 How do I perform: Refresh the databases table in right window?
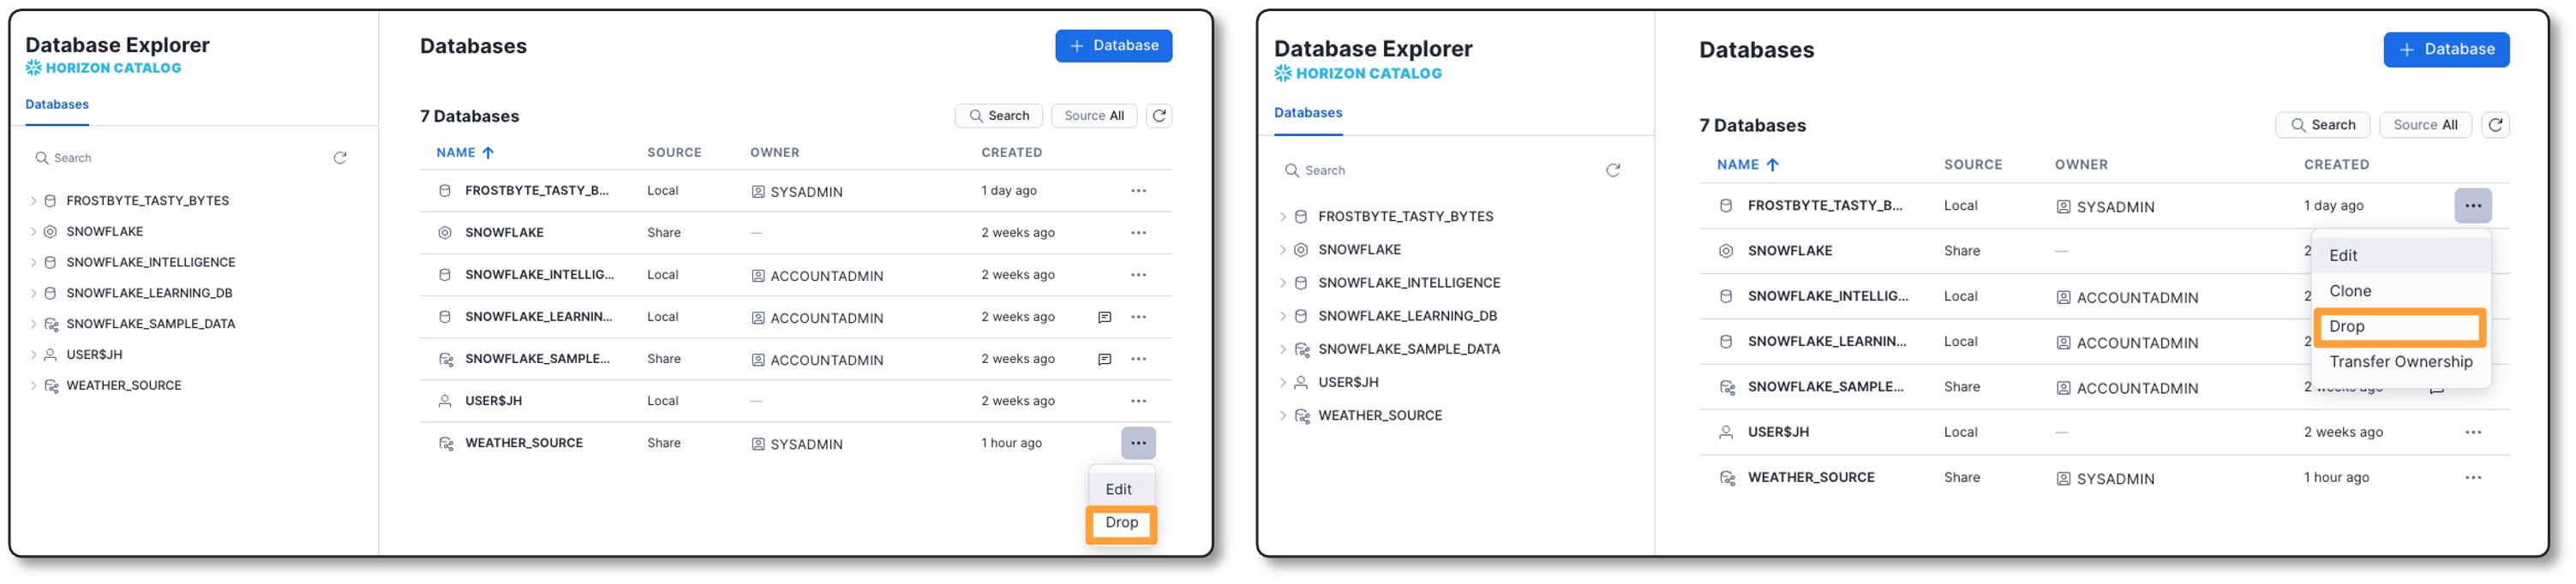(2495, 125)
